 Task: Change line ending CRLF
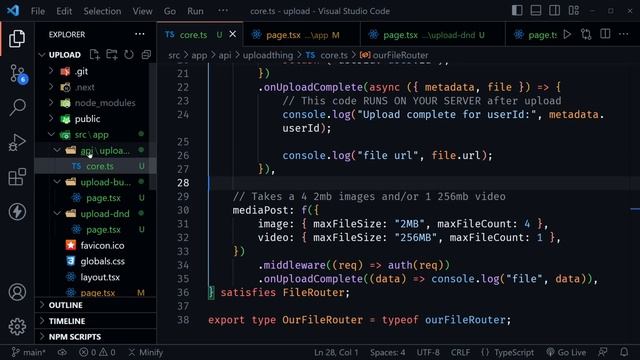tap(460, 352)
